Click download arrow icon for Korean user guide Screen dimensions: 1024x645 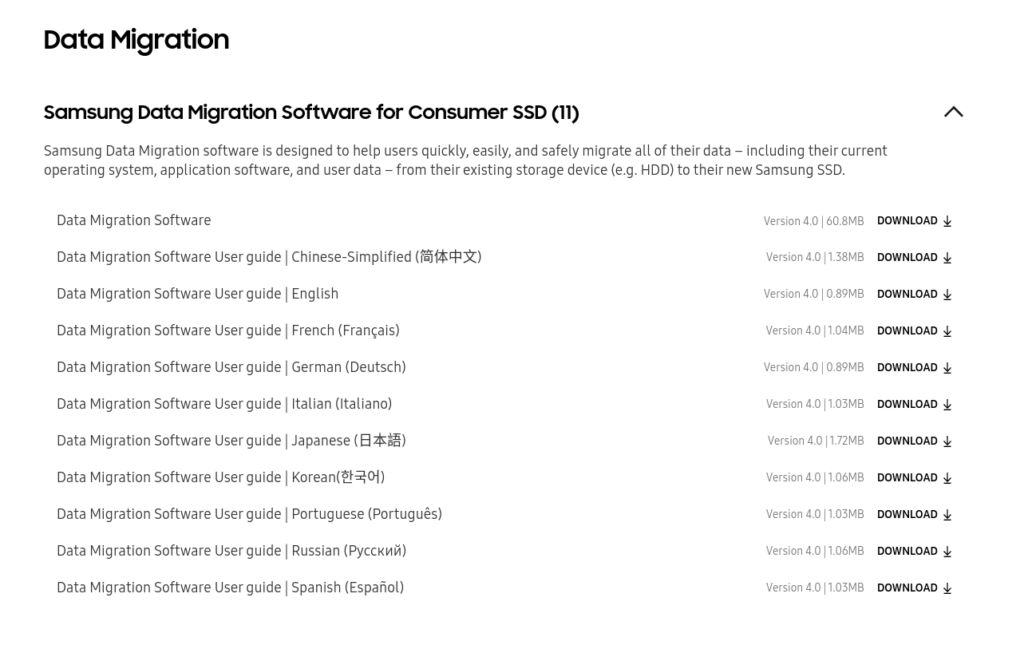pyautogui.click(x=948, y=478)
